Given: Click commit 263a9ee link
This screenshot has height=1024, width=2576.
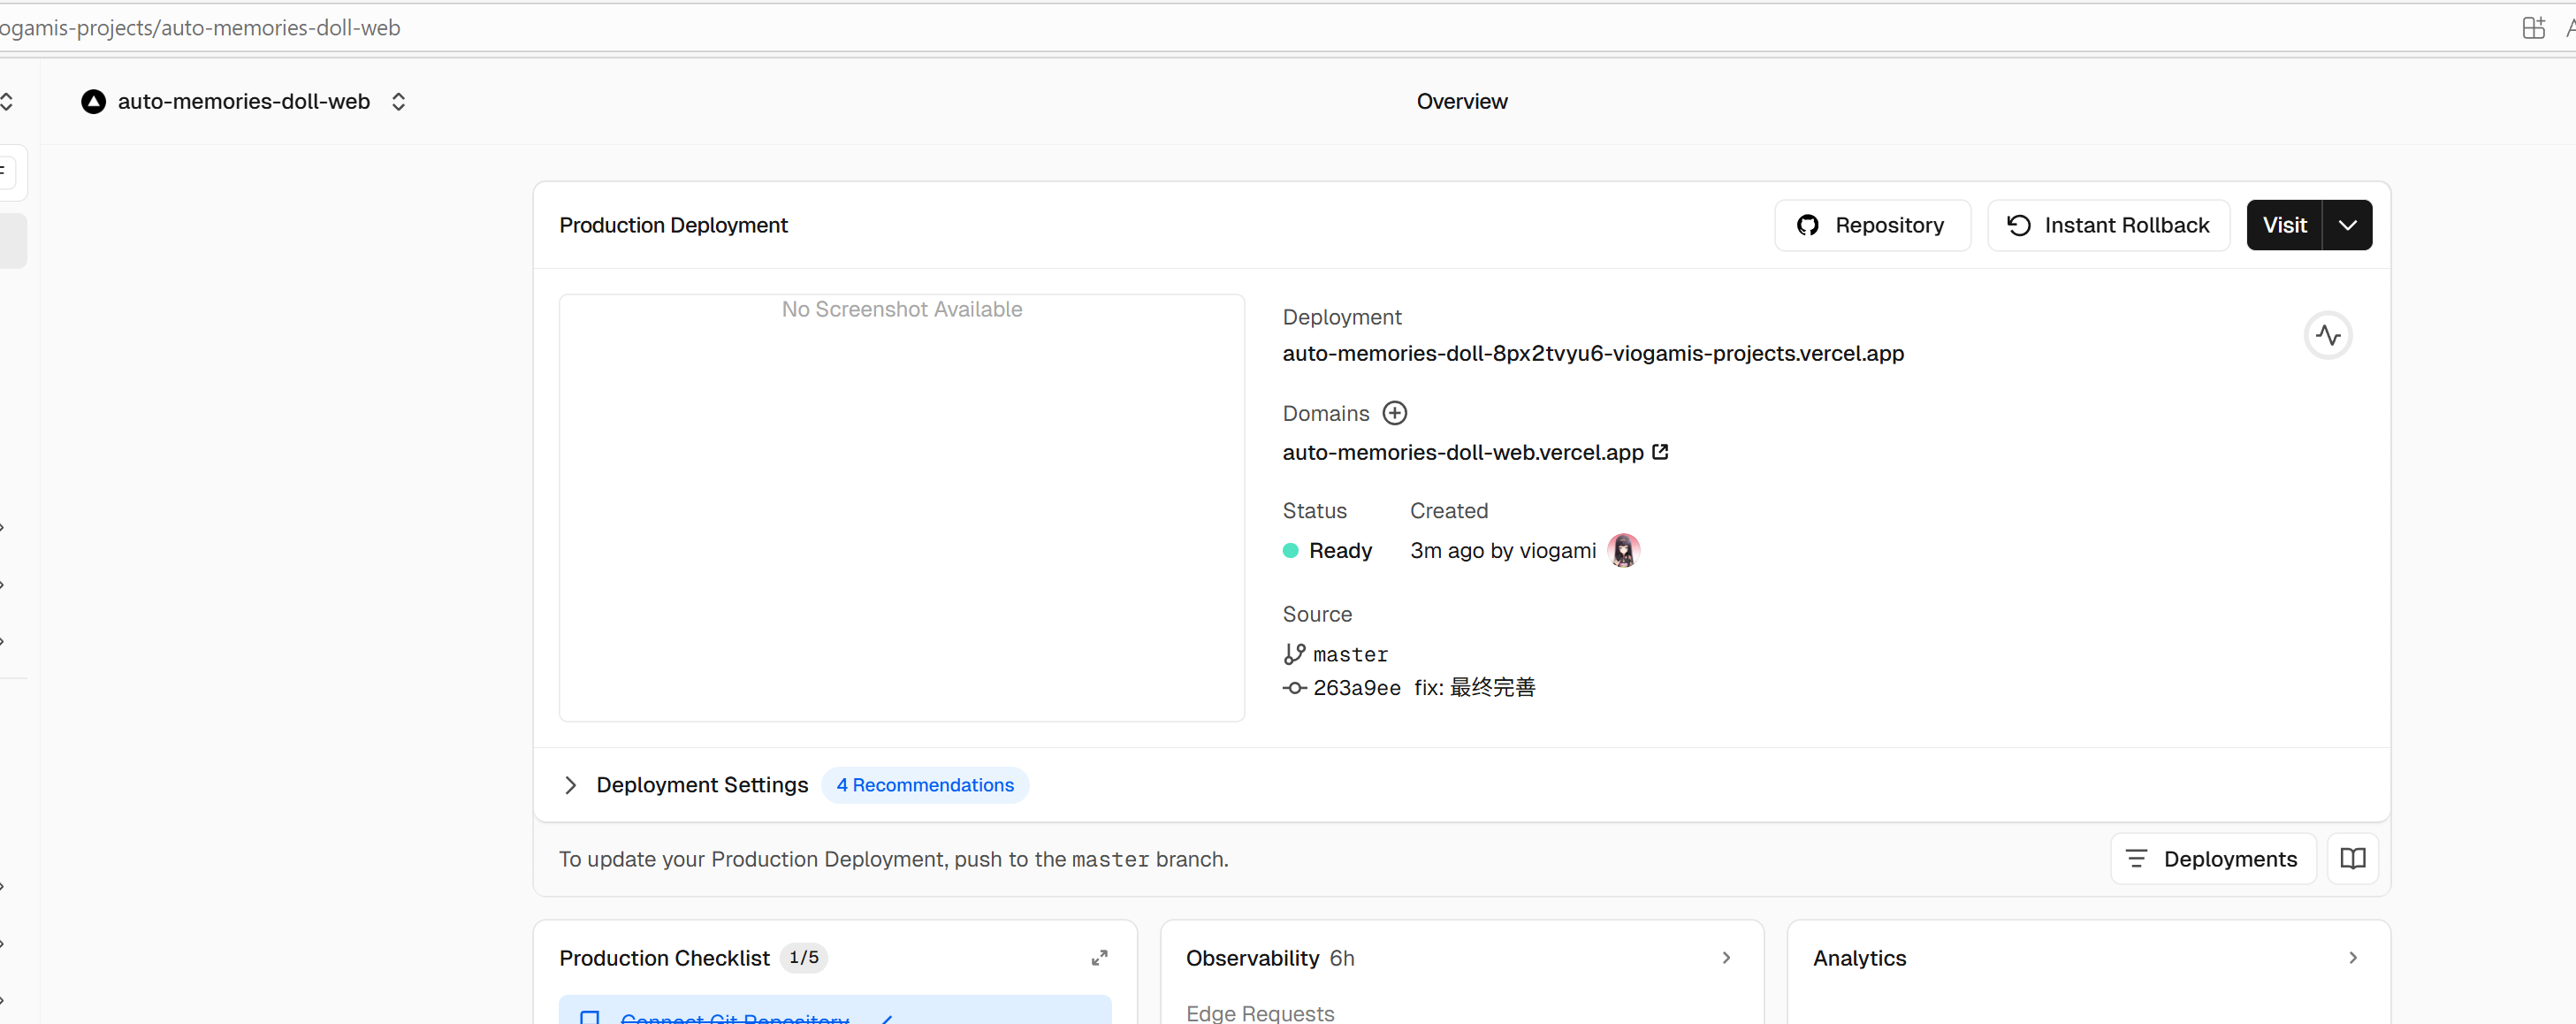Looking at the screenshot, I should (1356, 688).
